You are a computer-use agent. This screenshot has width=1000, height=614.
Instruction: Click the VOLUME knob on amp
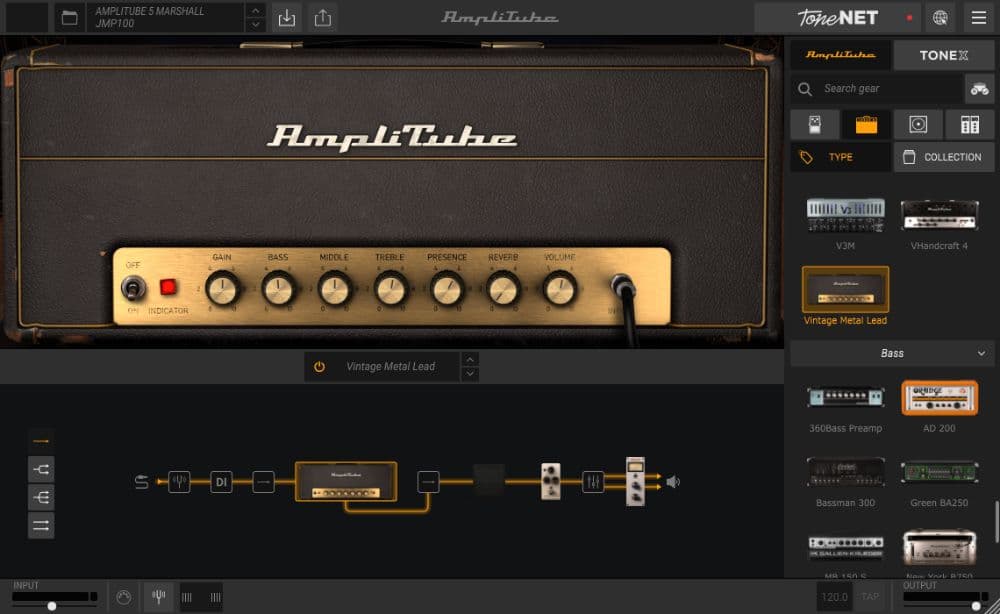[559, 289]
